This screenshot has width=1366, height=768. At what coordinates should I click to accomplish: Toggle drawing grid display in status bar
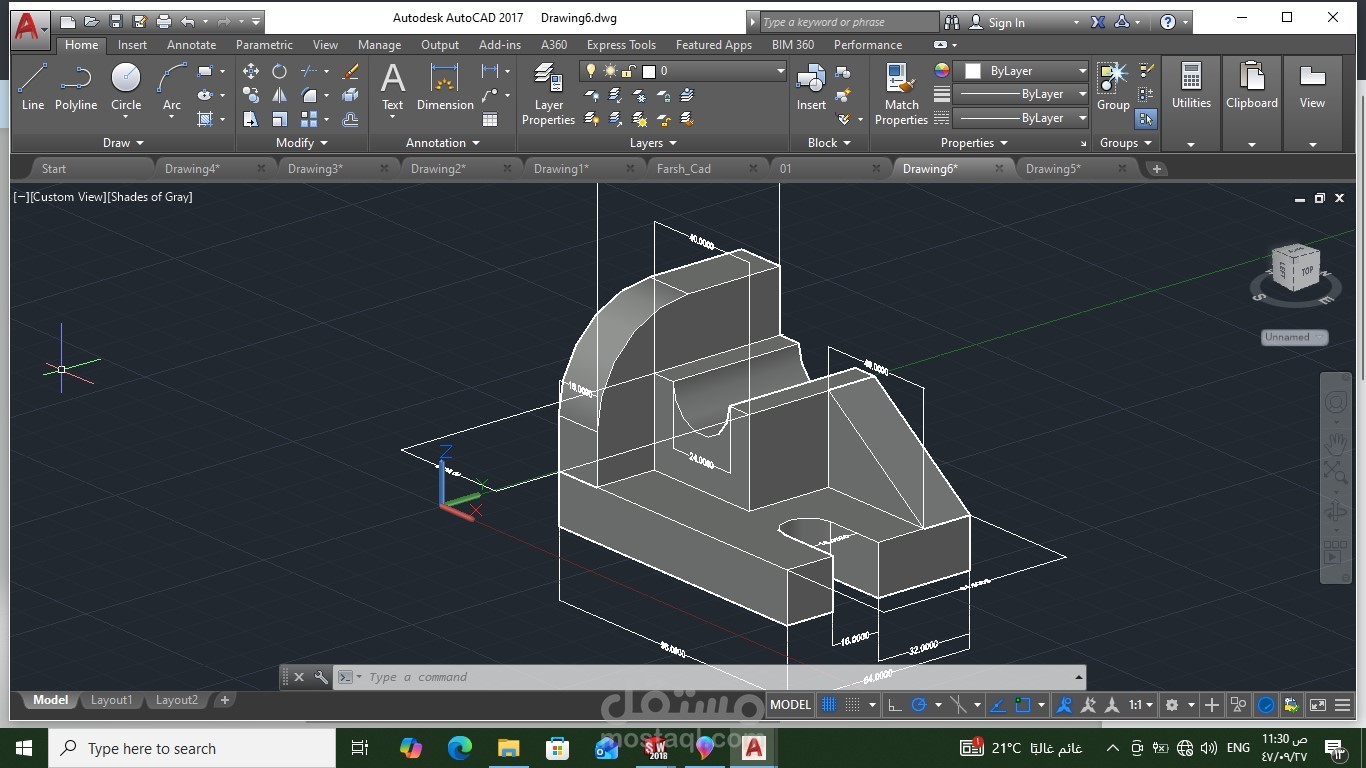point(829,705)
